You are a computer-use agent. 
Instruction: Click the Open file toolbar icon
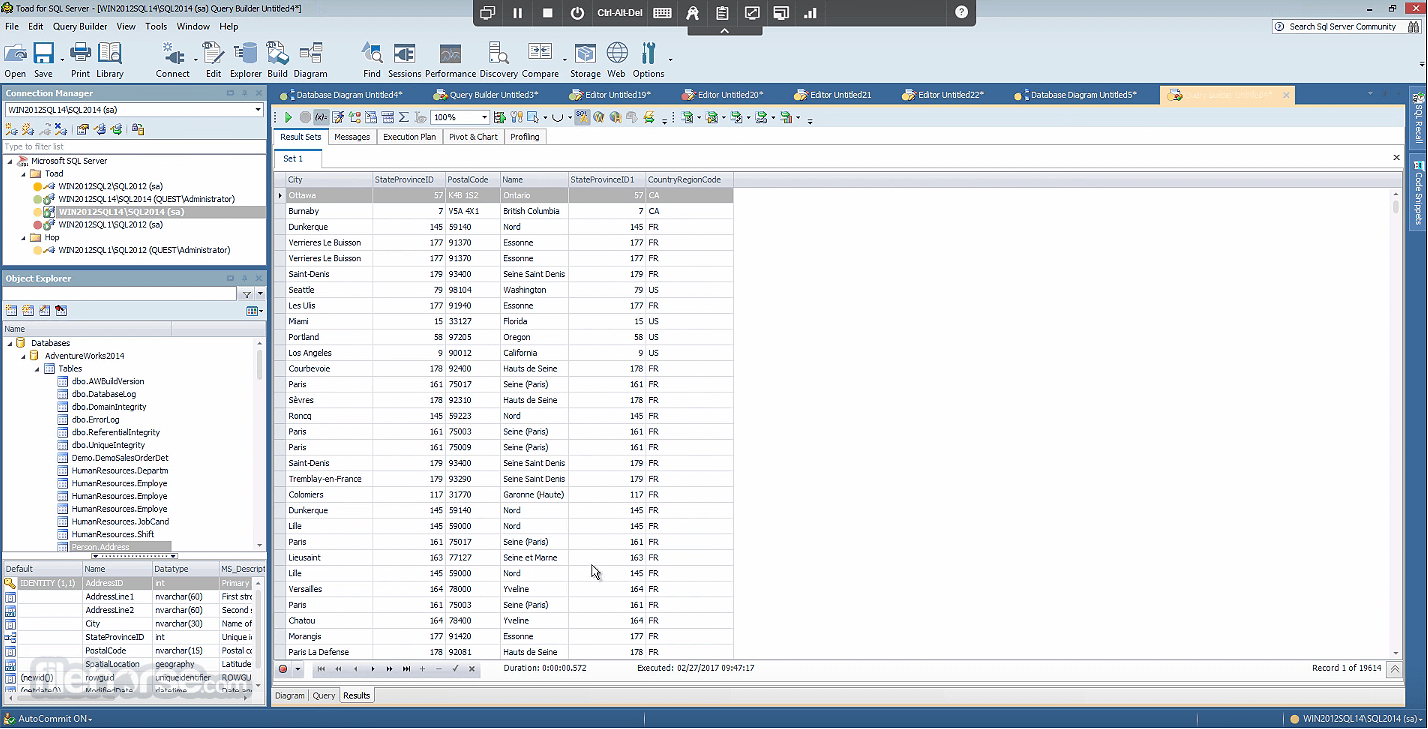[x=15, y=59]
